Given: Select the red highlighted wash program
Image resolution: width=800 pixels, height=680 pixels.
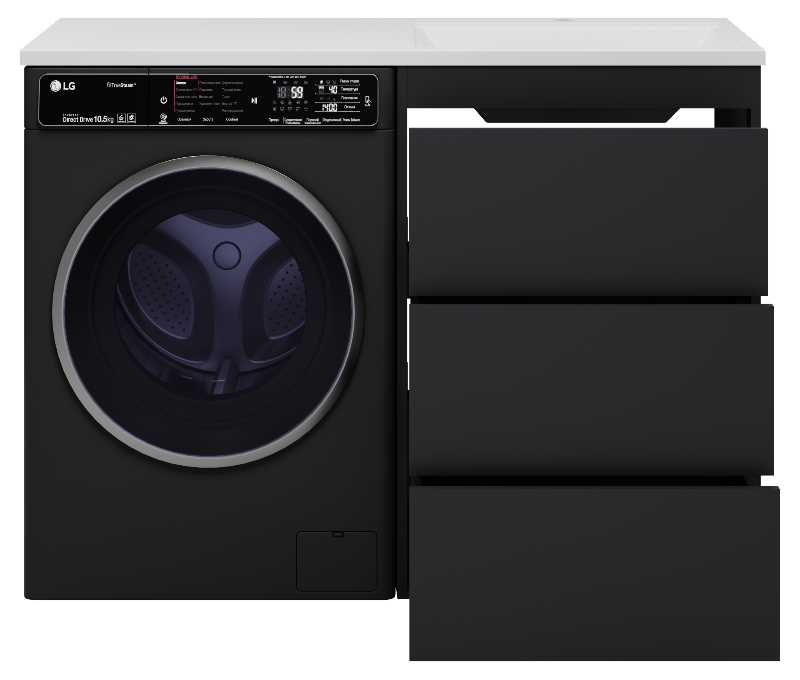Looking at the screenshot, I should [x=184, y=78].
